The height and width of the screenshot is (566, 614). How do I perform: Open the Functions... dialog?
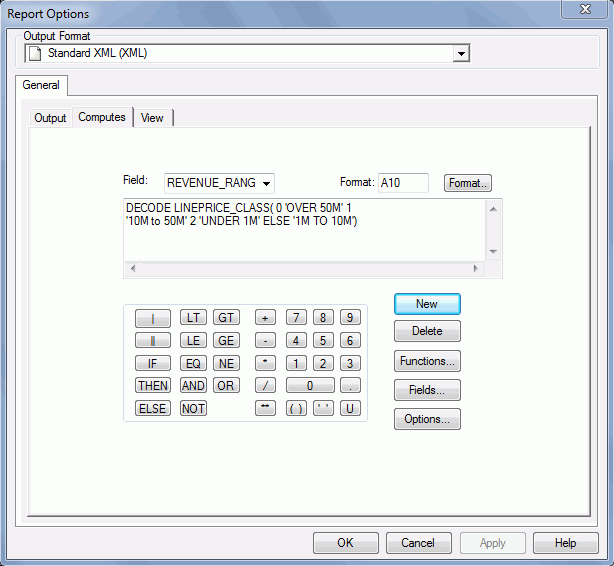pos(427,361)
